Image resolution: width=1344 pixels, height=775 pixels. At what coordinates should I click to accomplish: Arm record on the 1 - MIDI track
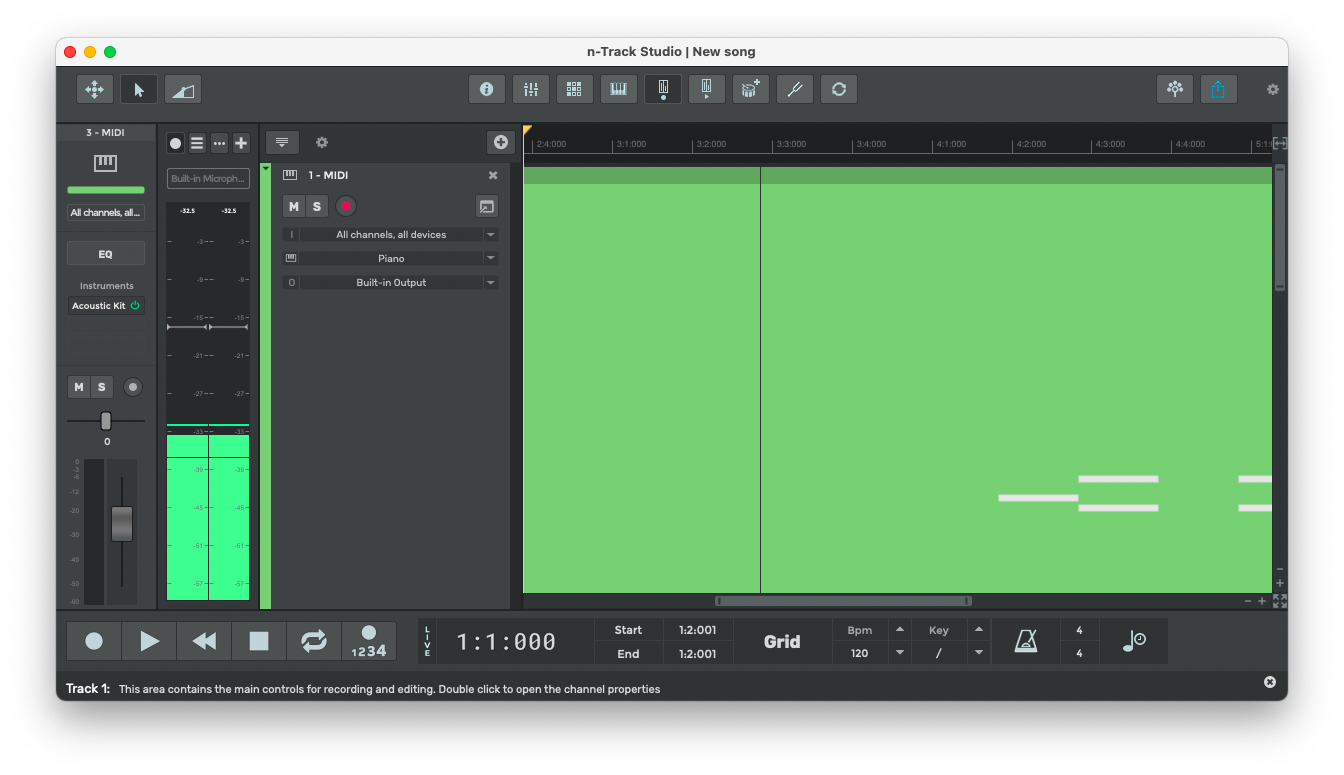pyautogui.click(x=346, y=207)
